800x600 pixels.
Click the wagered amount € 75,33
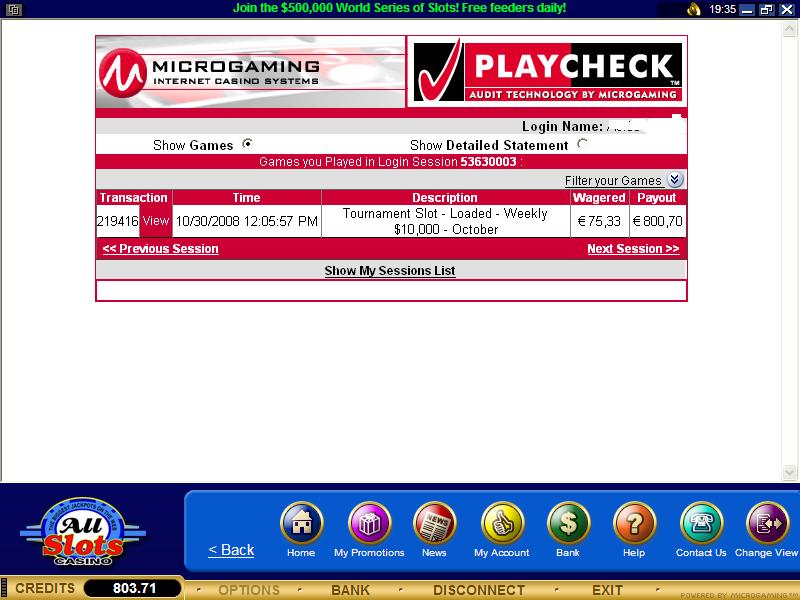[x=599, y=221]
